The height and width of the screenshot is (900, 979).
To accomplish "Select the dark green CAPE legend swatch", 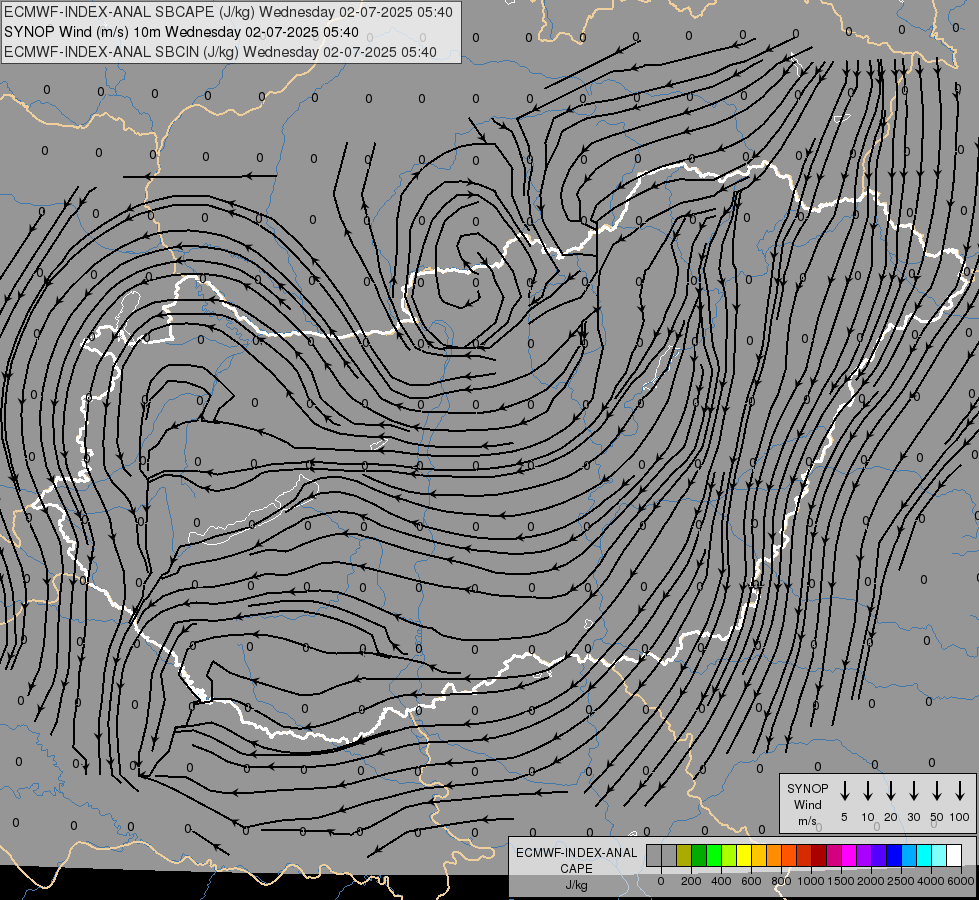I will click(699, 855).
